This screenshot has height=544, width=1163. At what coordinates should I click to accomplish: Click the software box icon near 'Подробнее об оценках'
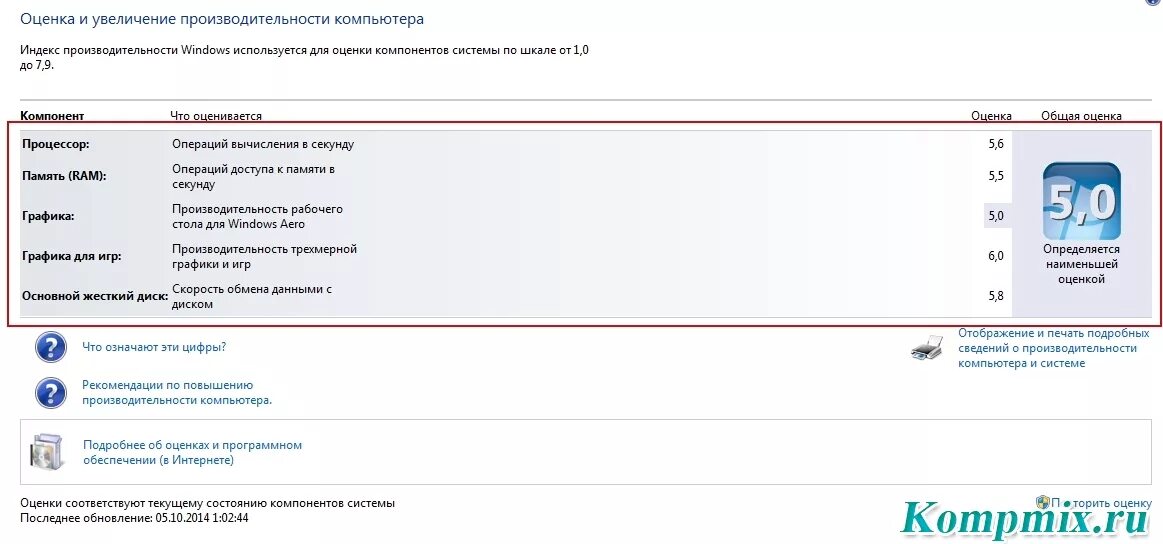coord(48,453)
